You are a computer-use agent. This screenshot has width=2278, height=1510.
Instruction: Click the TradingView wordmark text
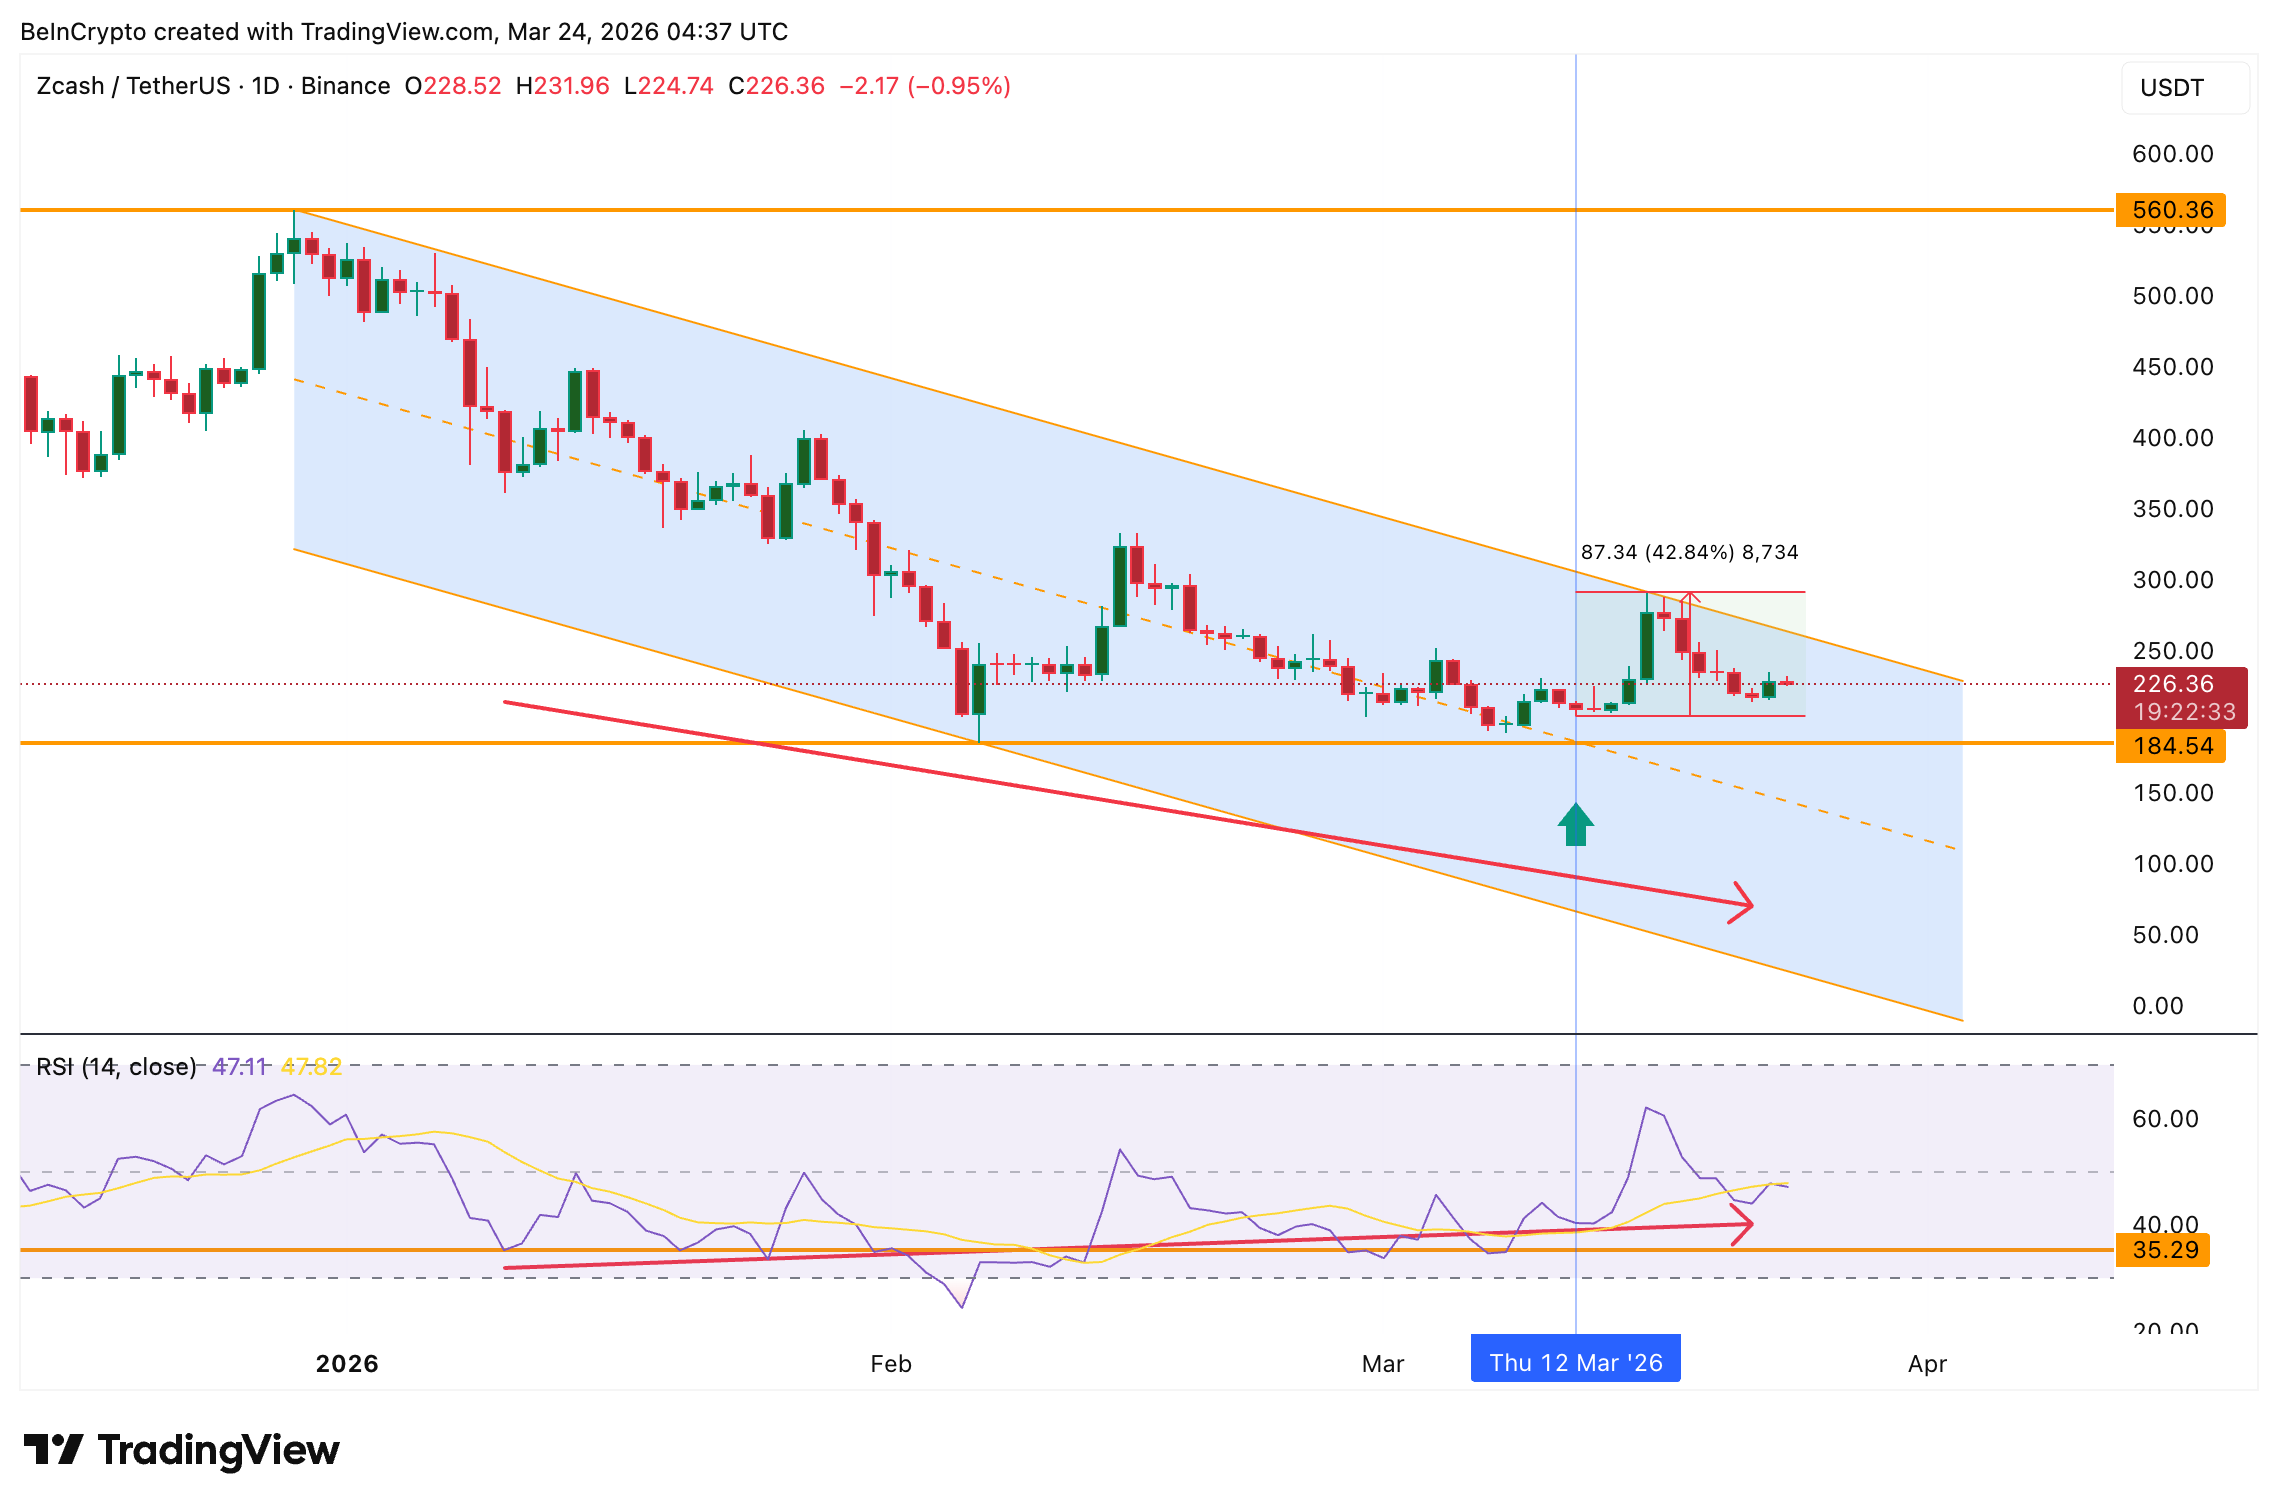click(x=218, y=1450)
